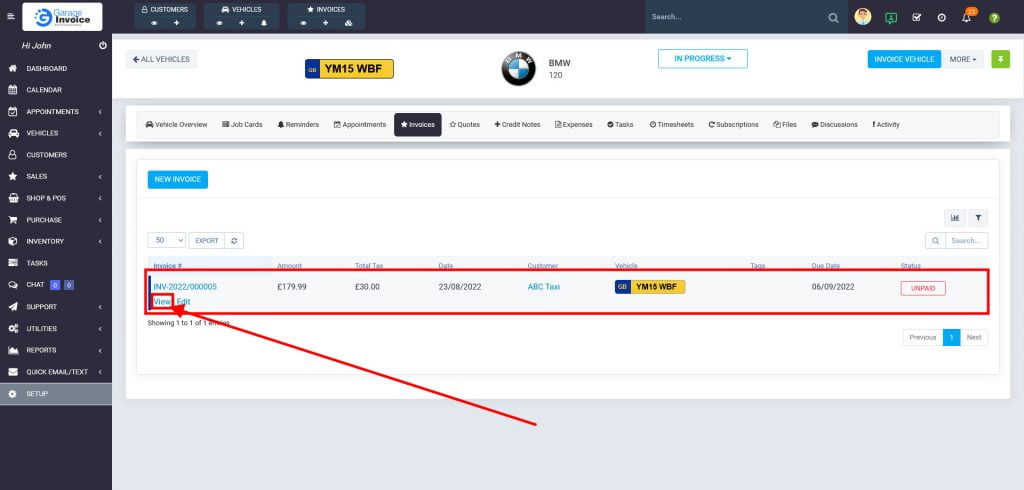Expand the Sales sidebar menu
1024x490 pixels.
(x=56, y=176)
